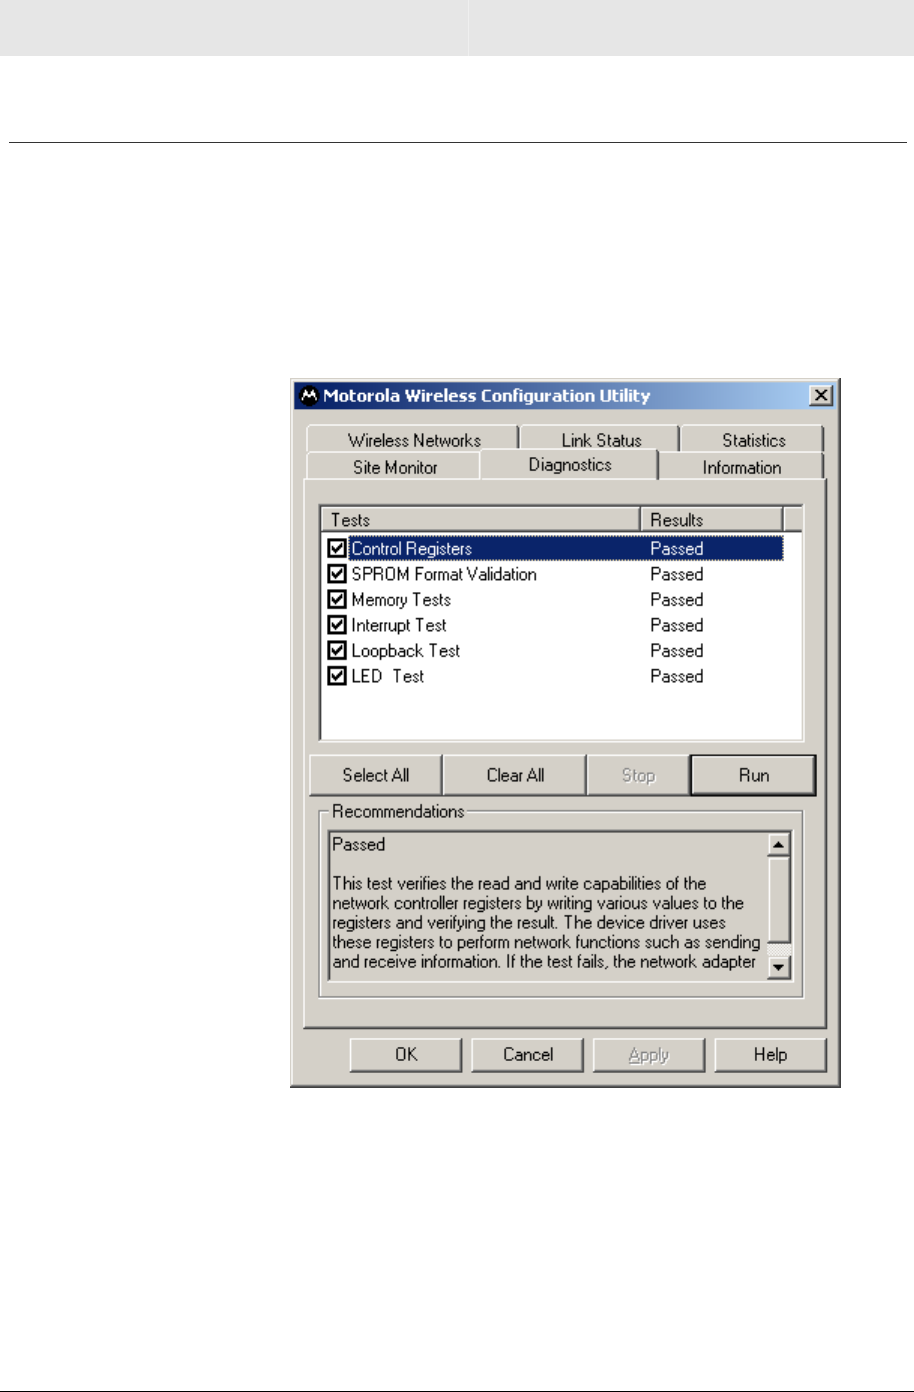Viewport: 914px width, 1392px height.
Task: Open the Link Status tab
Action: coord(601,440)
